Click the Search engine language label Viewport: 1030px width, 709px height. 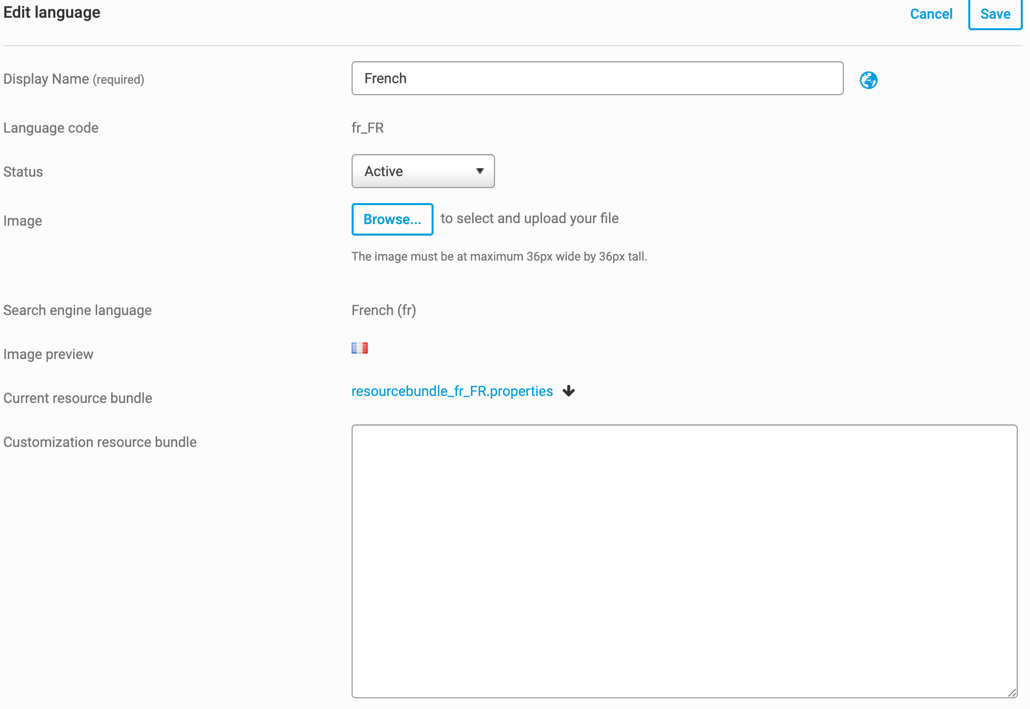coord(78,310)
